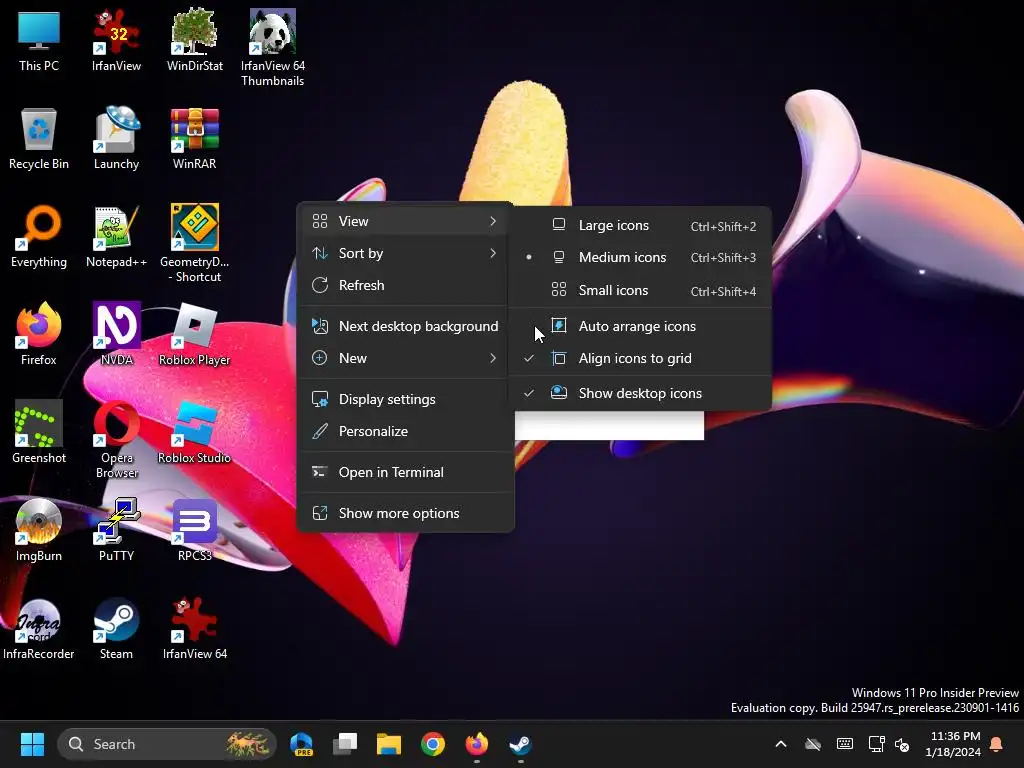The height and width of the screenshot is (768, 1024).
Task: Open touch keyboard tray icon
Action: tap(844, 744)
